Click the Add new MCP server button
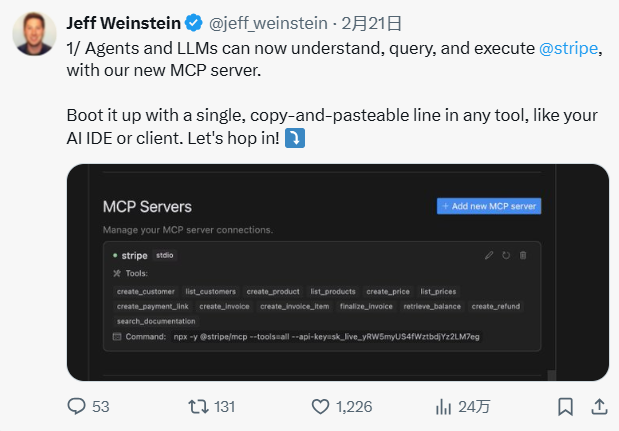This screenshot has width=619, height=431. 489,206
